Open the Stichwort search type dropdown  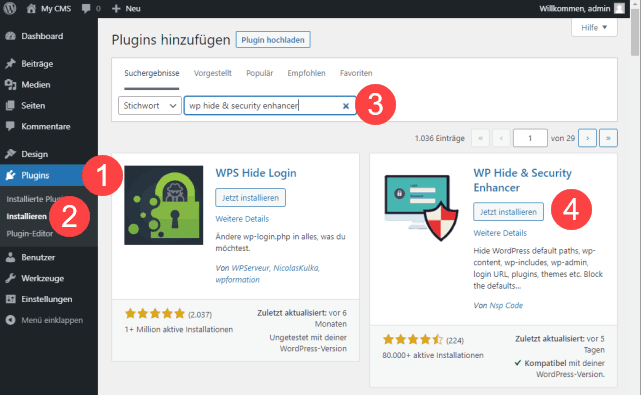150,105
